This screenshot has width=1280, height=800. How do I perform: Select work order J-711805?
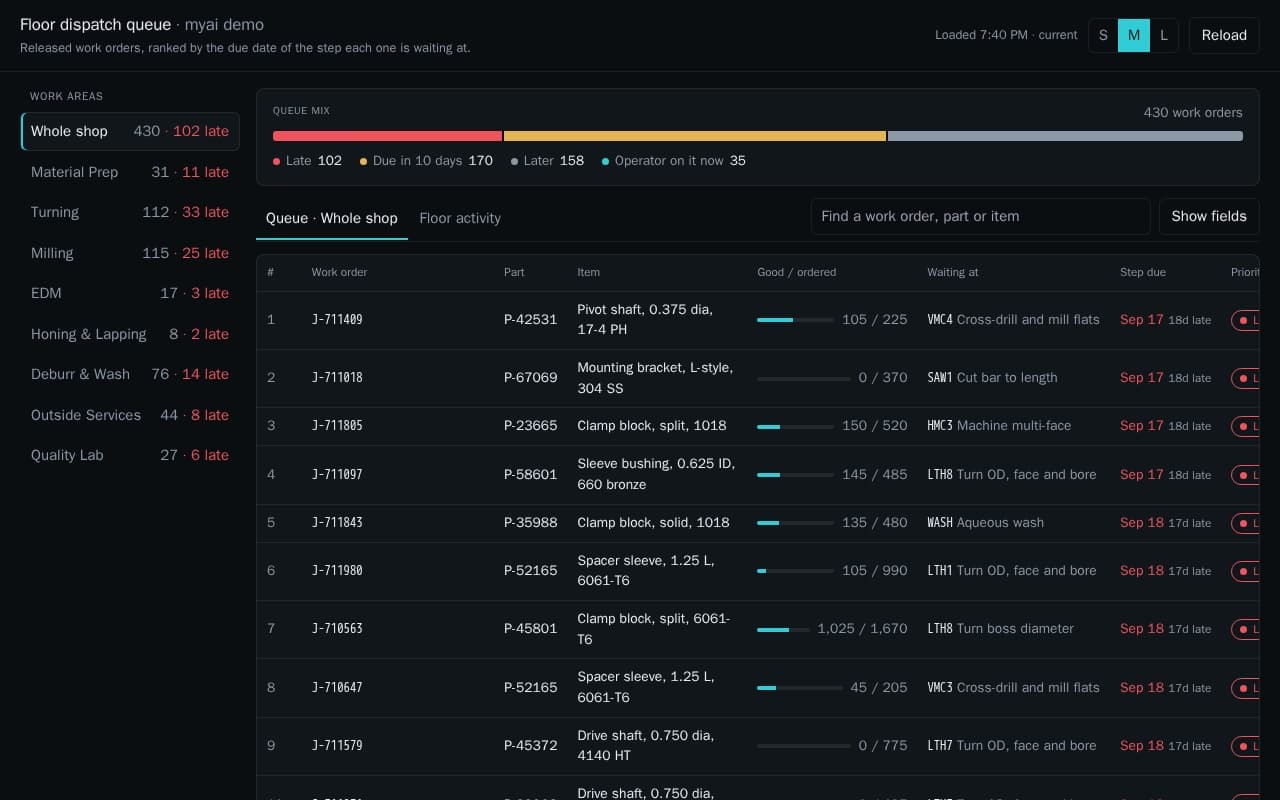pos(337,426)
